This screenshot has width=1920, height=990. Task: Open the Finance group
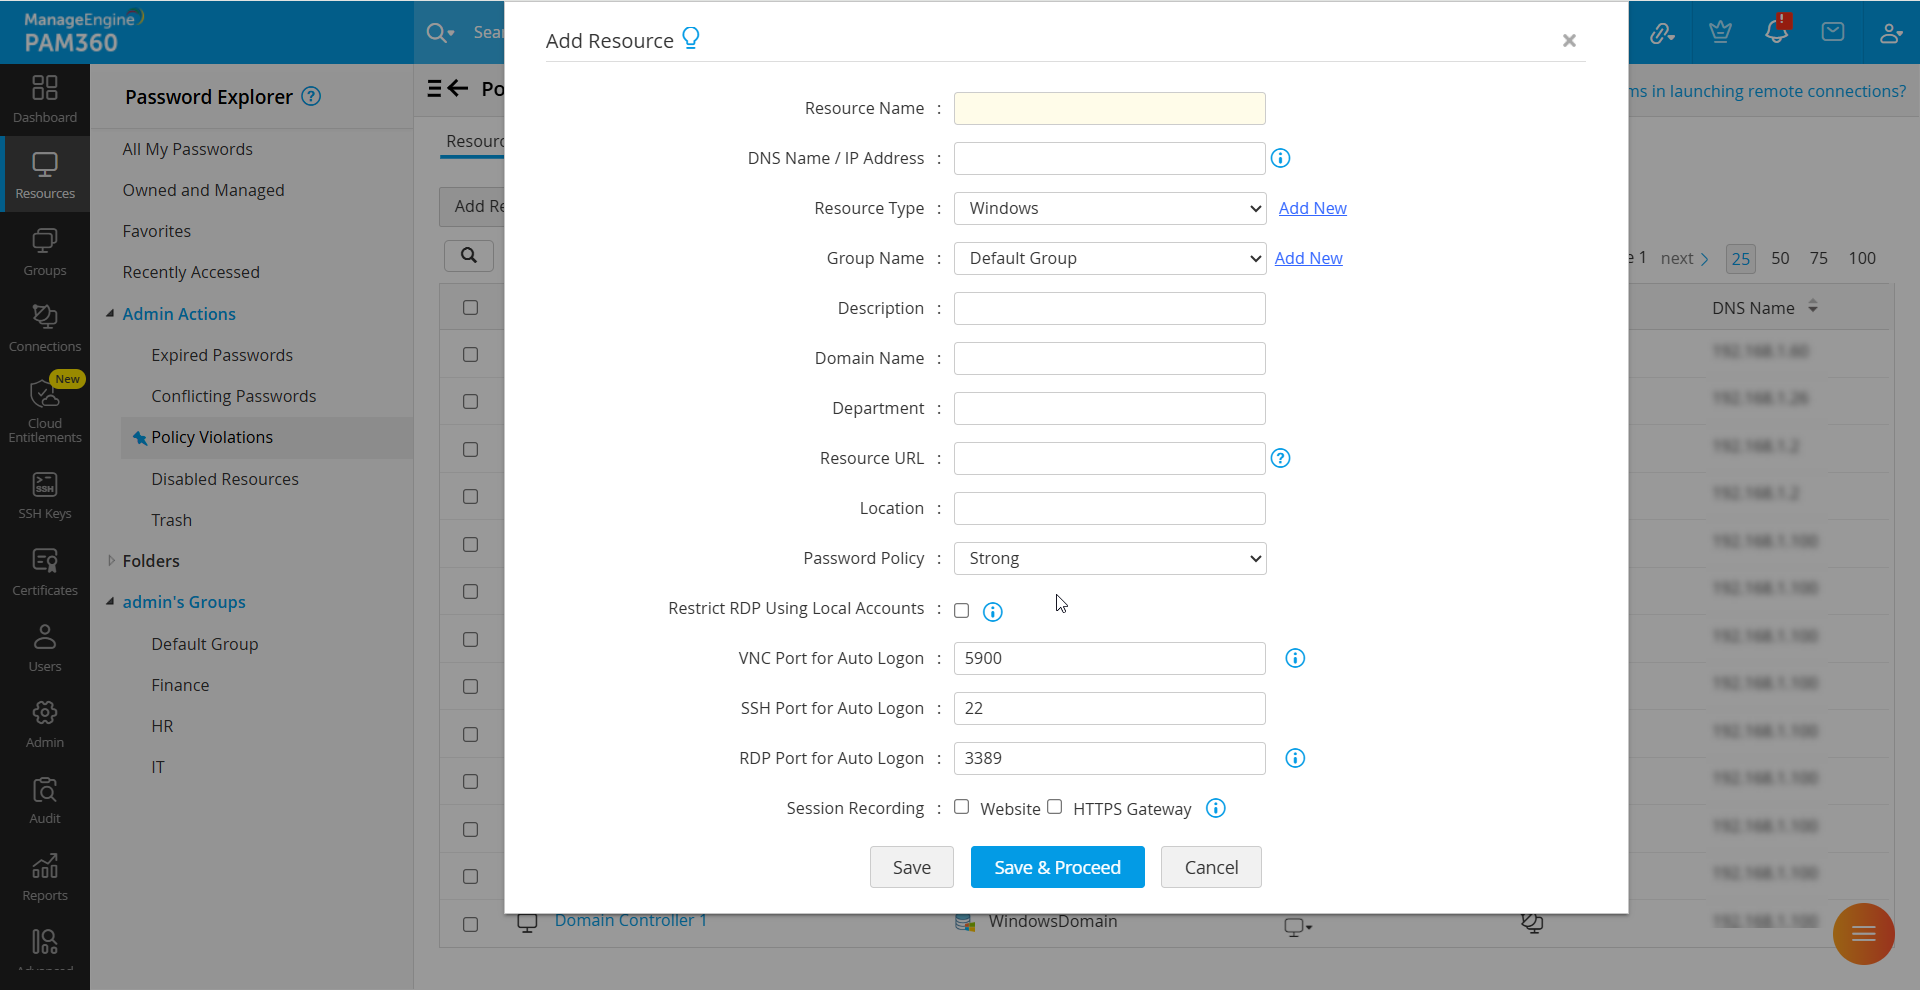point(180,685)
